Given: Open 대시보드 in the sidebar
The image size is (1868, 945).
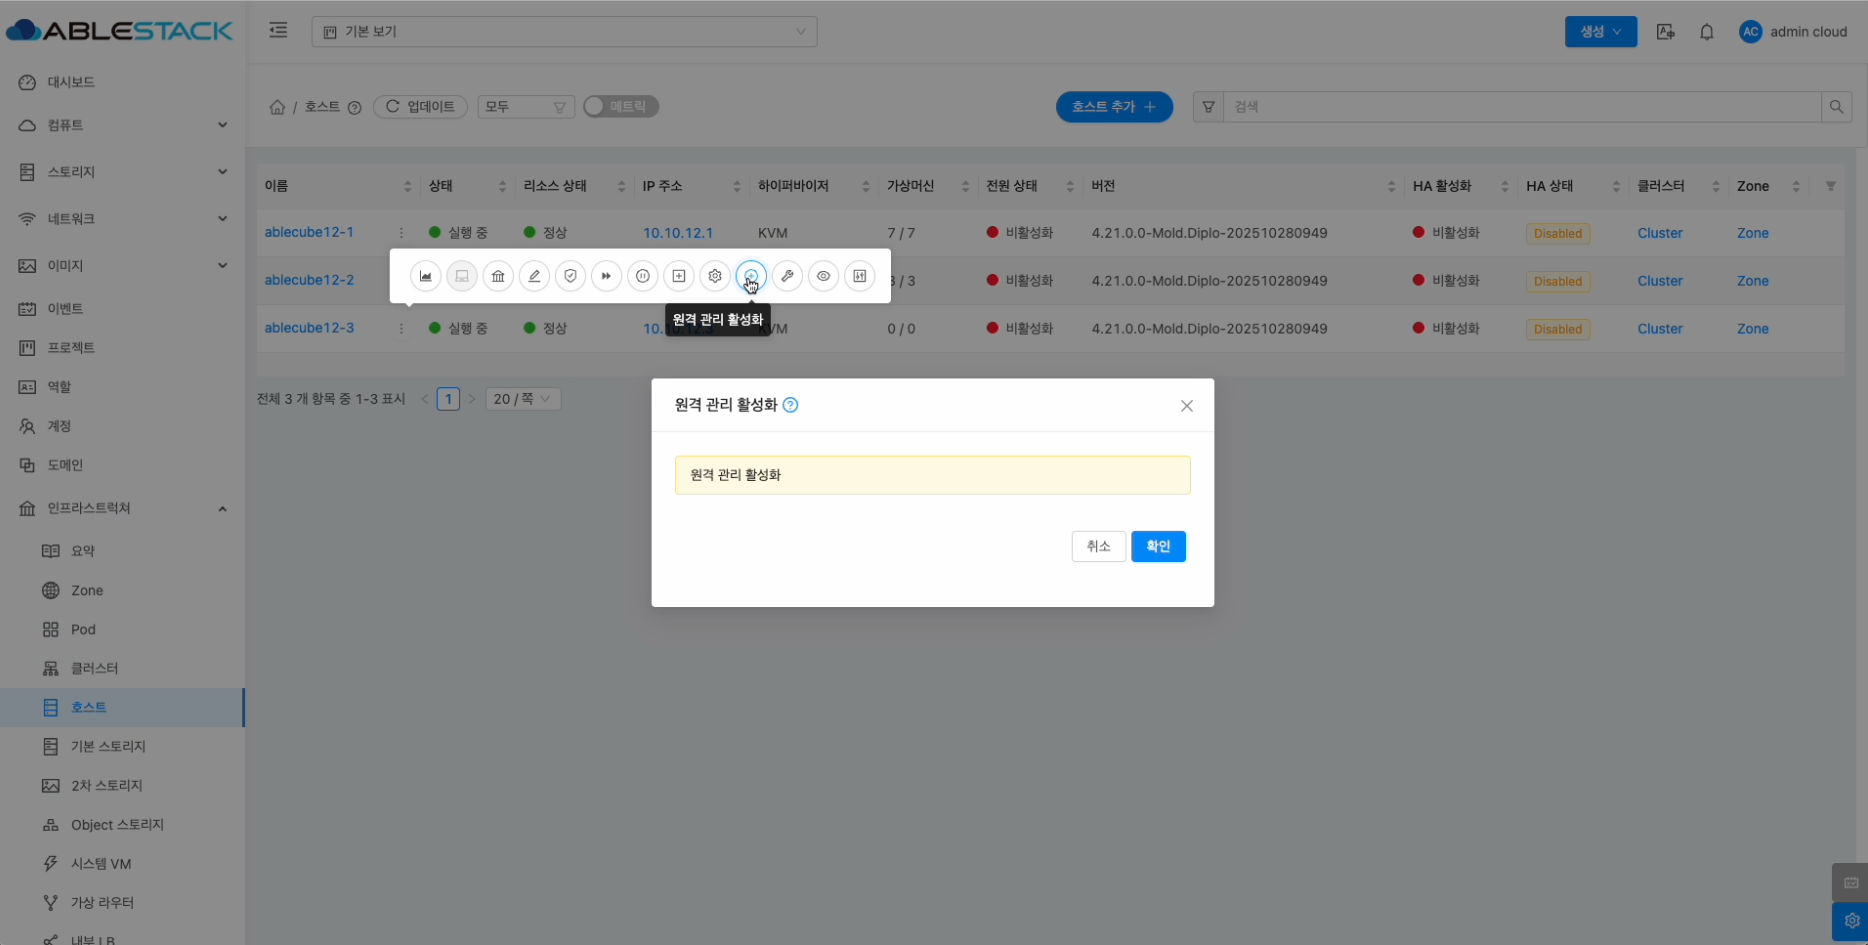Looking at the screenshot, I should (x=71, y=82).
